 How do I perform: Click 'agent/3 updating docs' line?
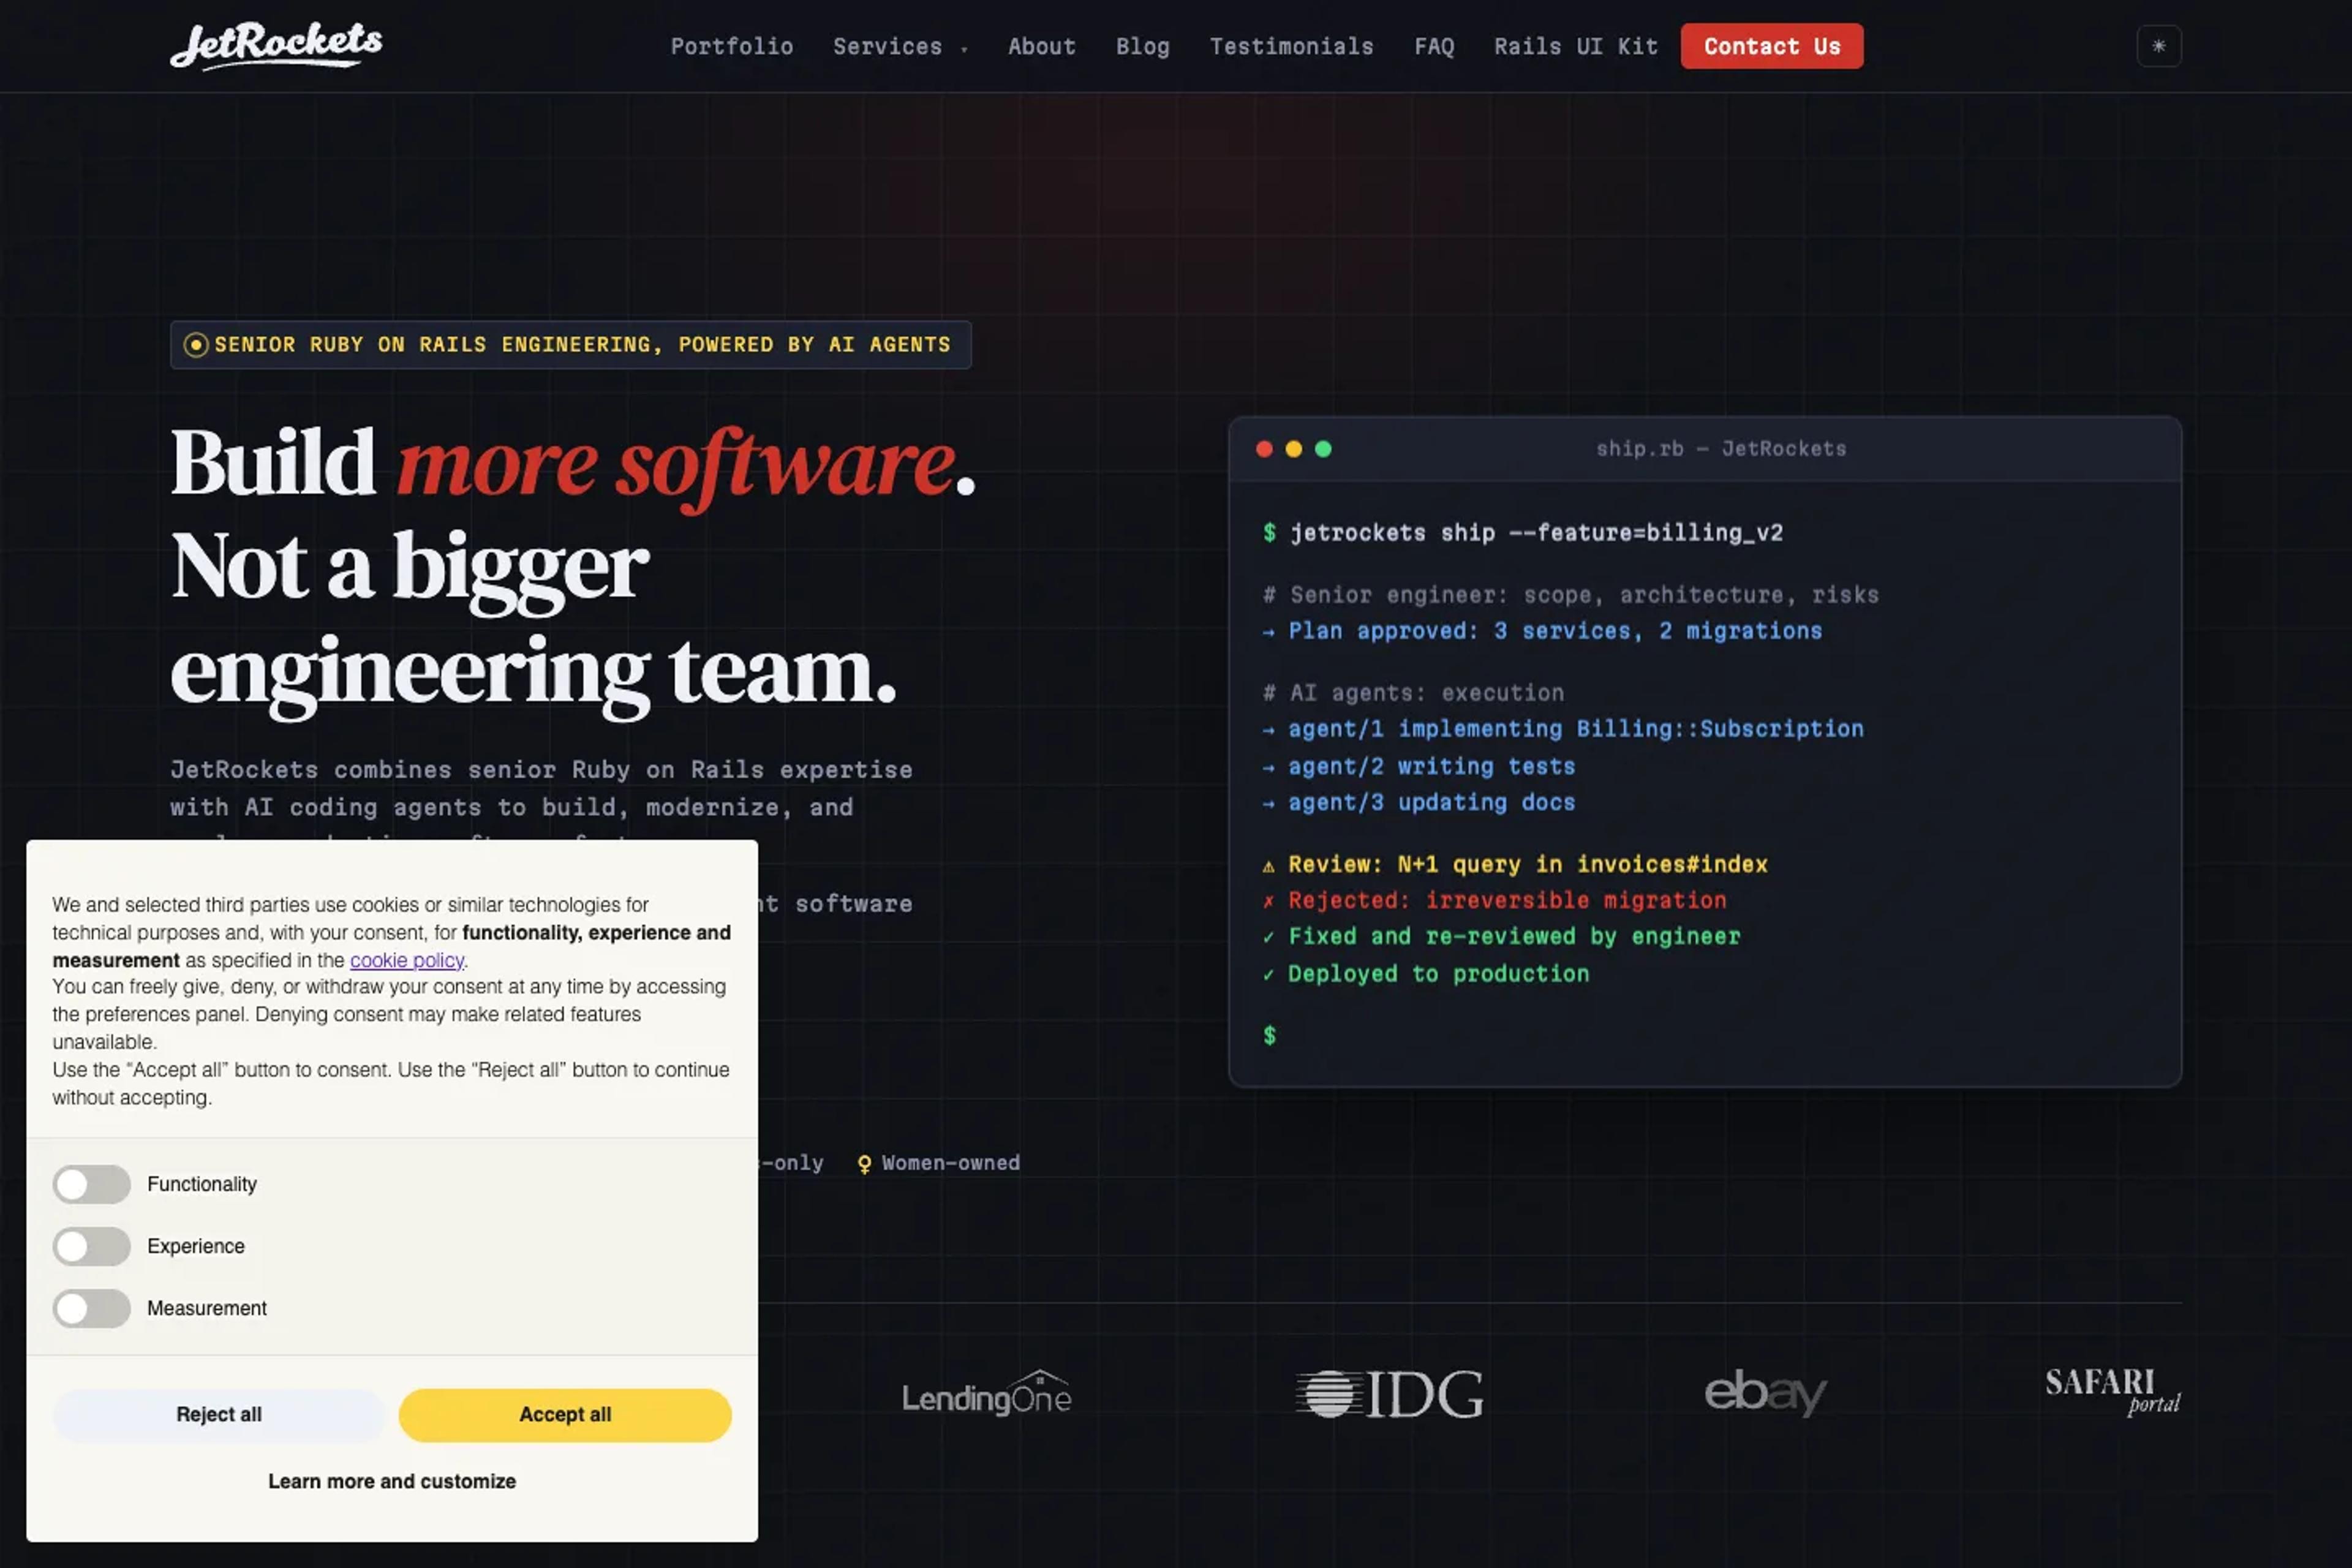click(1418, 803)
